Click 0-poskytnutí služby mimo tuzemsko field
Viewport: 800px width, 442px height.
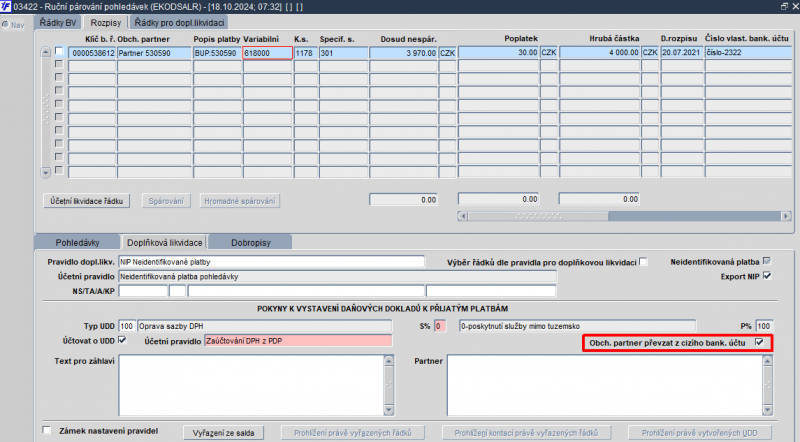[577, 326]
